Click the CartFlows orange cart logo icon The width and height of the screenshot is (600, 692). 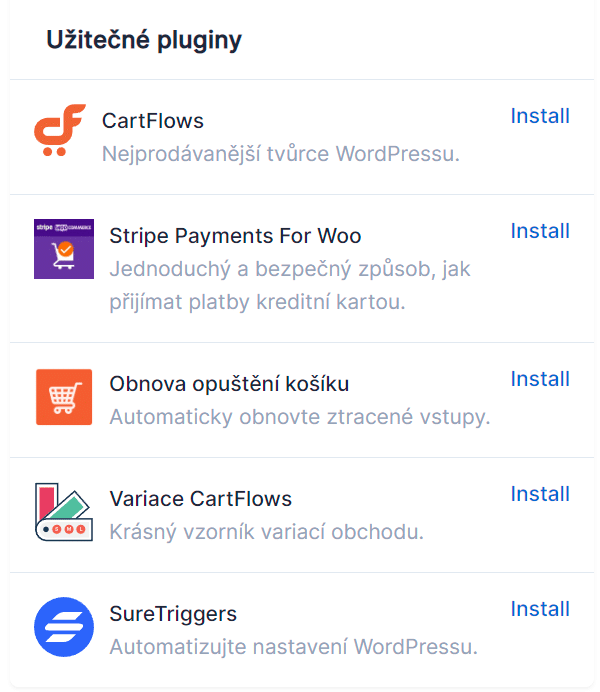(x=60, y=130)
